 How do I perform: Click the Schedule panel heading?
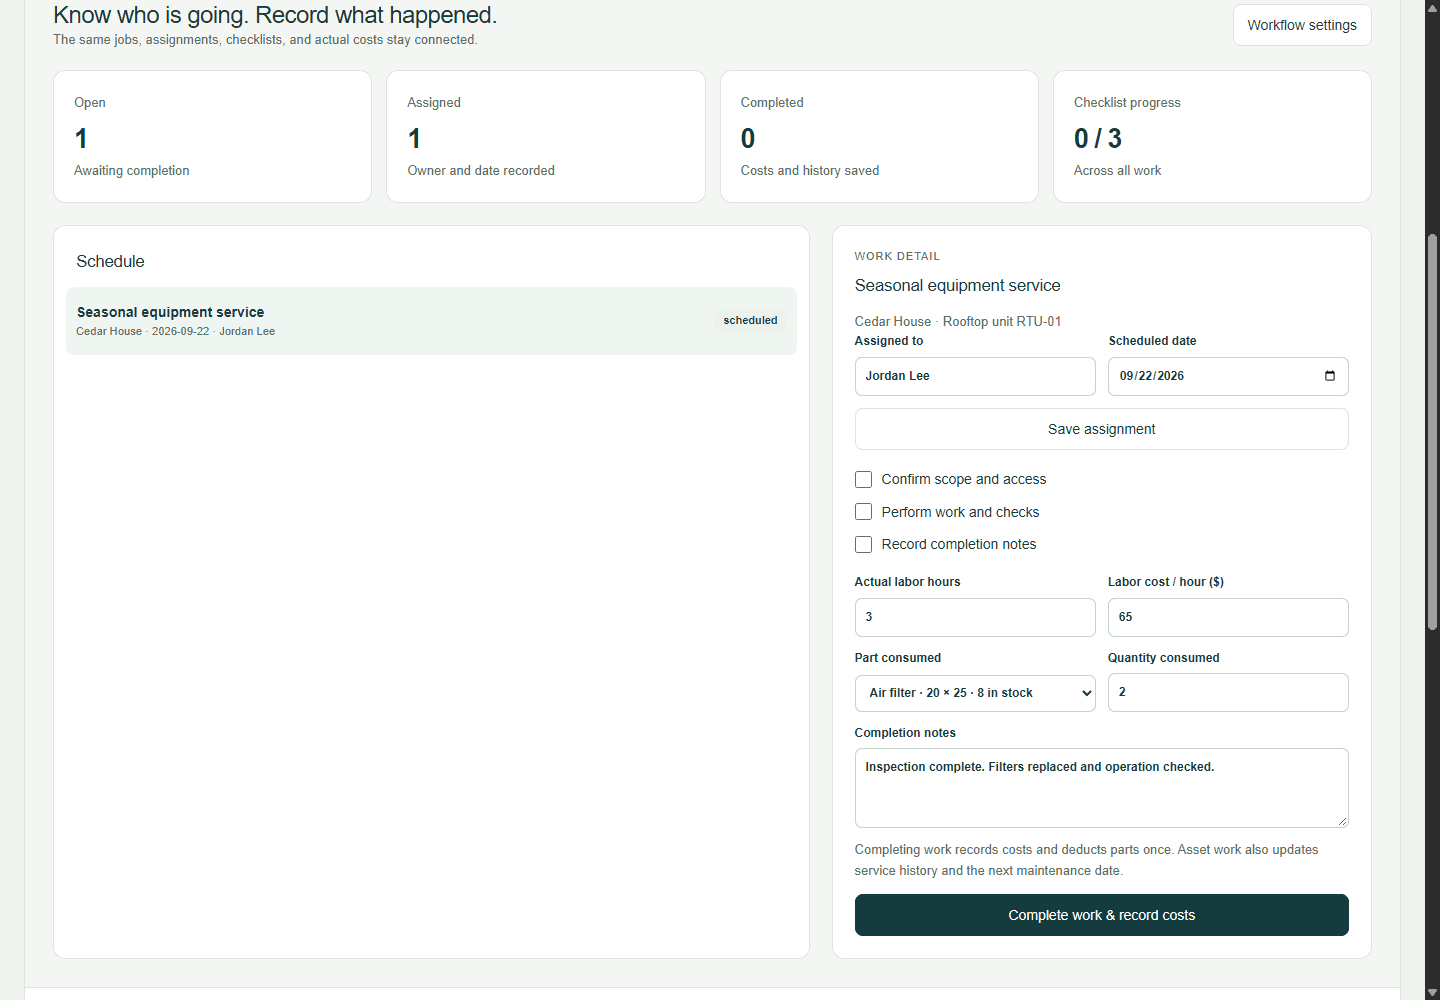click(110, 261)
